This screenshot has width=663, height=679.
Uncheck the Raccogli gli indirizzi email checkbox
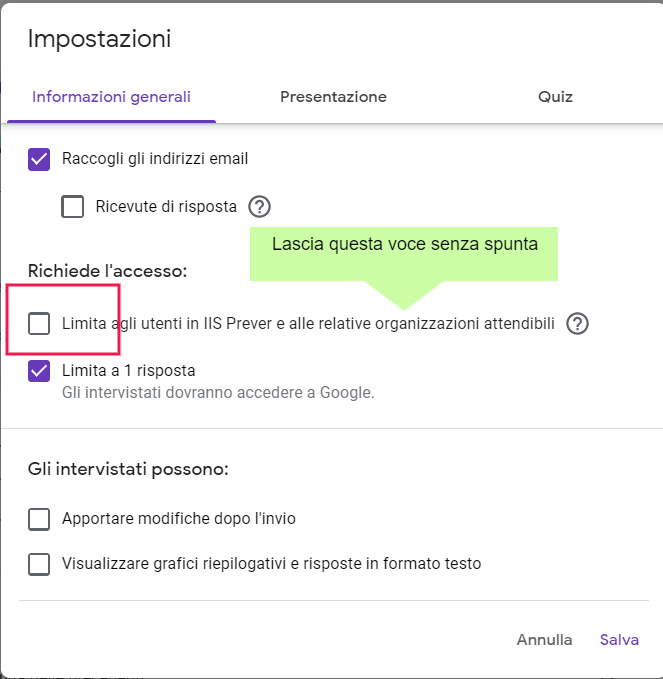pos(39,158)
